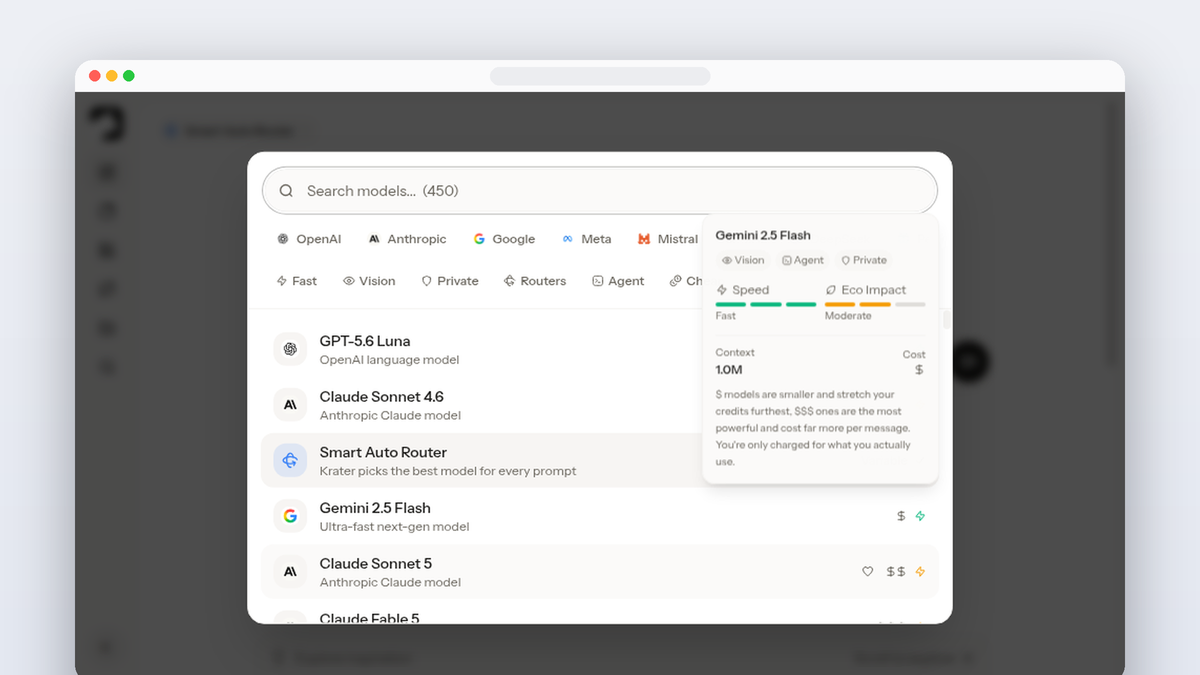1200x675 pixels.
Task: Click the green lightning icon on Gemini 2.5 Flash
Action: pos(921,516)
